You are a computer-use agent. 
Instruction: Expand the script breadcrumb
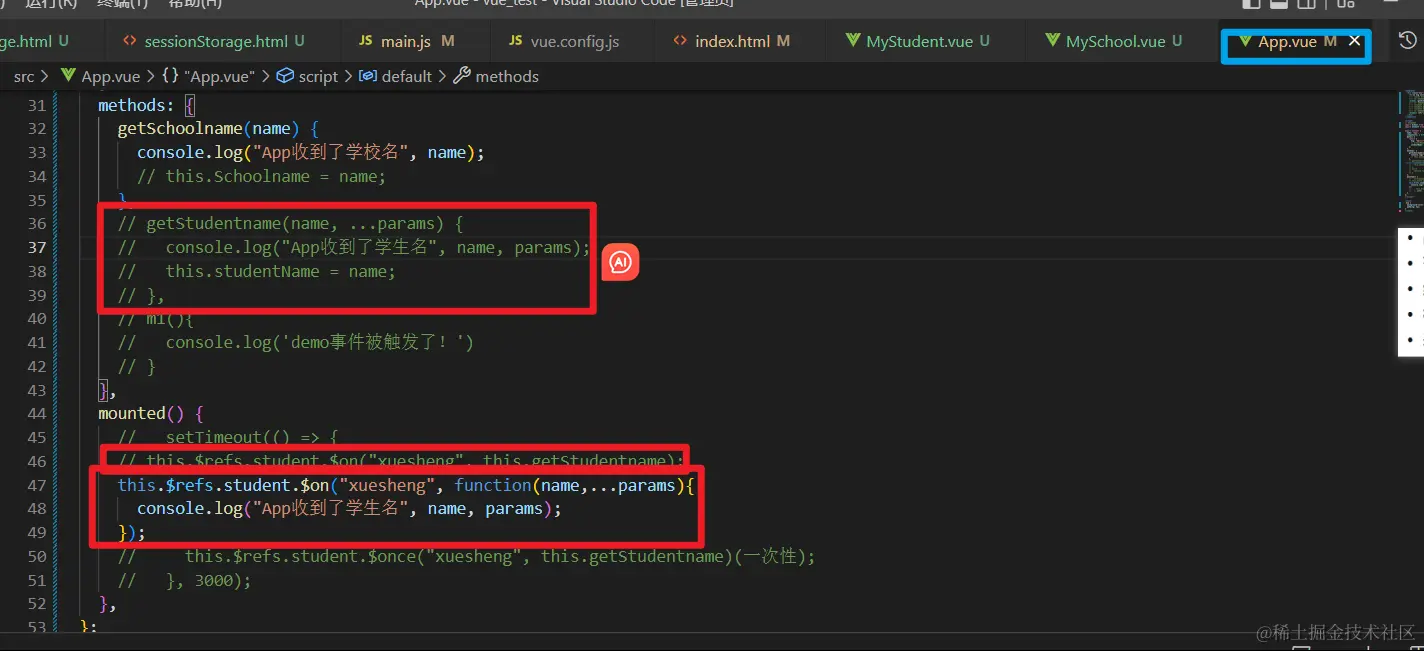[x=318, y=76]
